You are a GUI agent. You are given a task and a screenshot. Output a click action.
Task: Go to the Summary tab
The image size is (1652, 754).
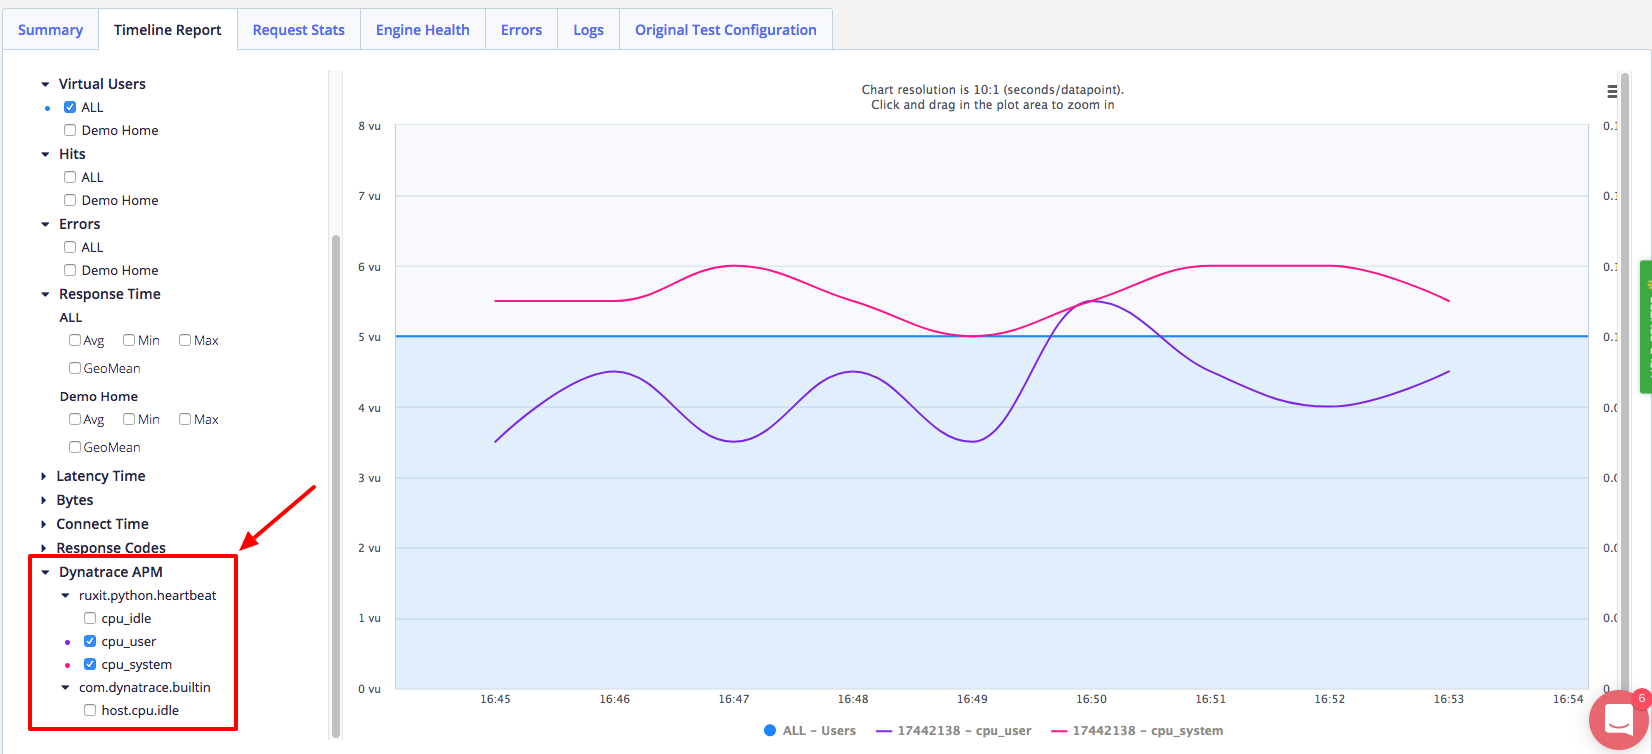click(50, 30)
